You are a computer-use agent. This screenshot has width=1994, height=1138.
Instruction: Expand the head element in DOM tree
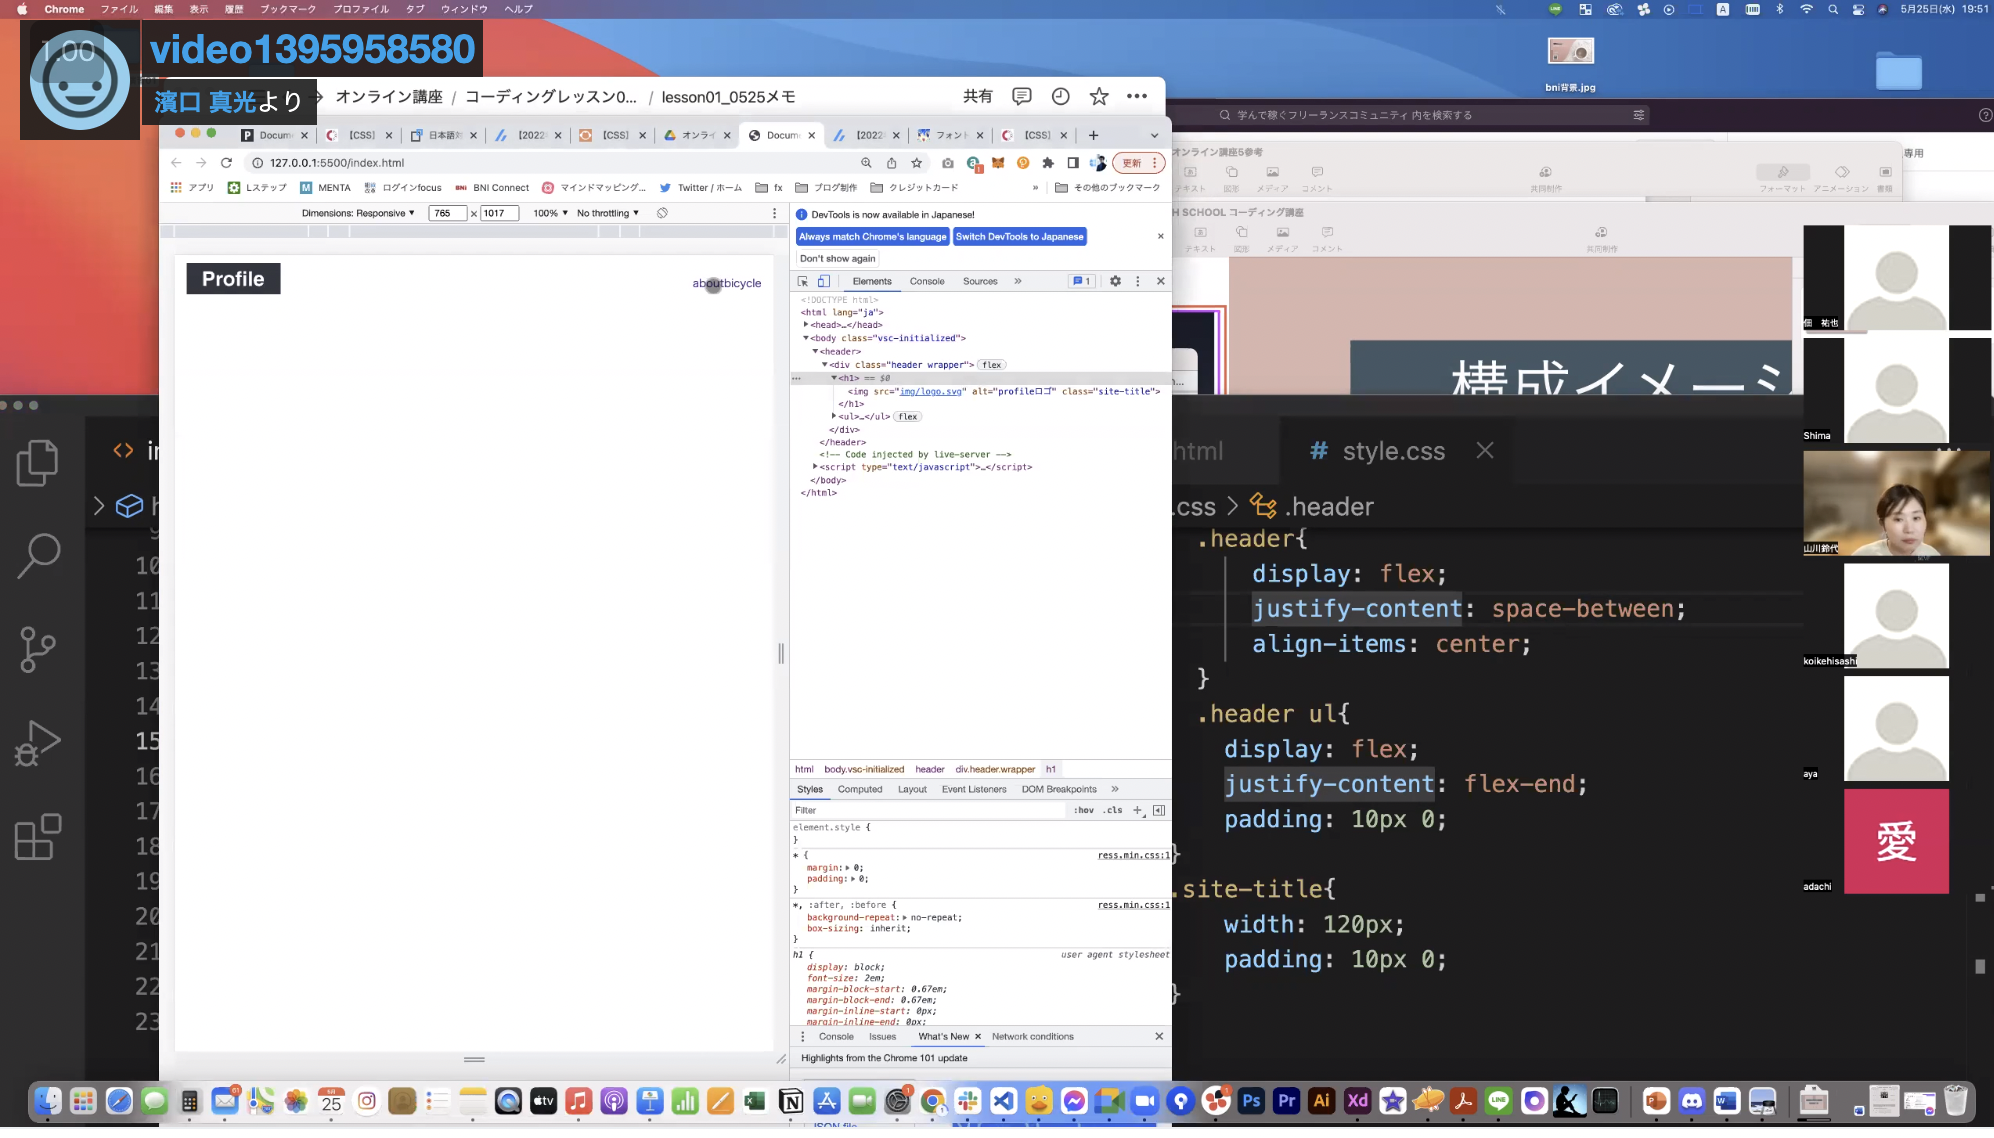point(806,324)
